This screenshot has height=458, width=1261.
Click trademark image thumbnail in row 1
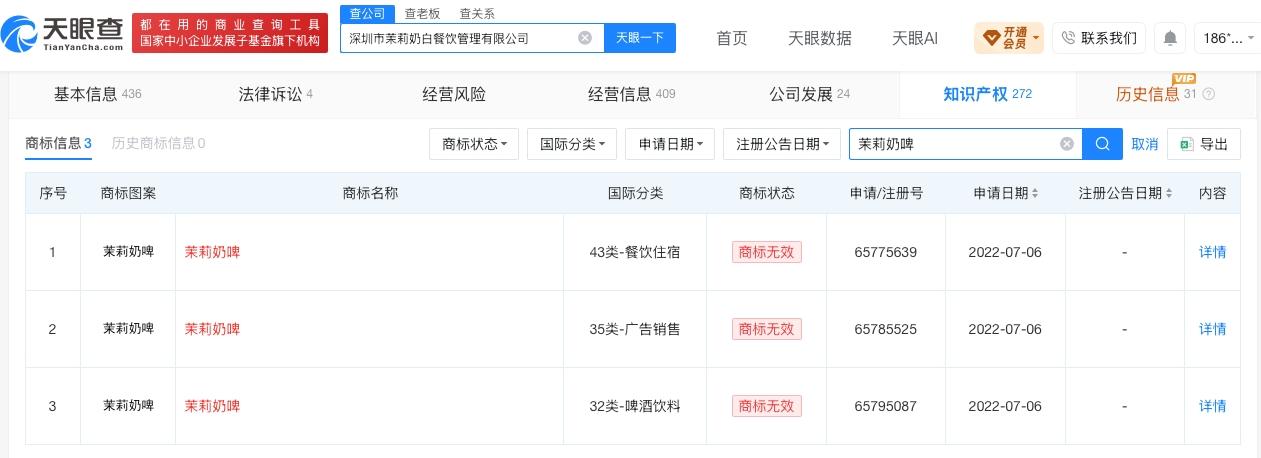tap(128, 252)
